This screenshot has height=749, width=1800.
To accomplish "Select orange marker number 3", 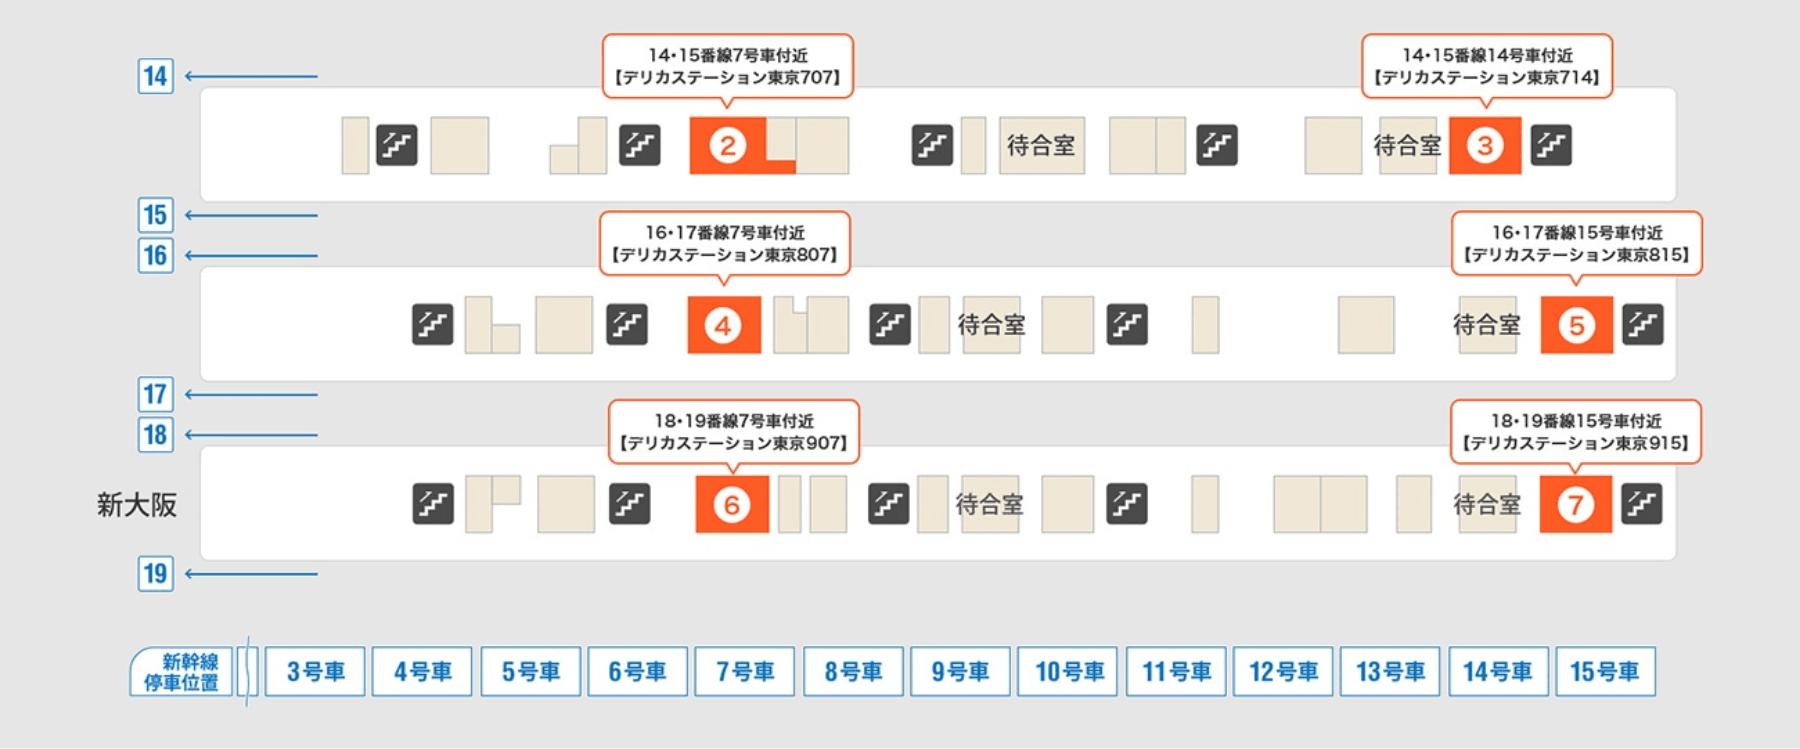I will tap(1485, 146).
